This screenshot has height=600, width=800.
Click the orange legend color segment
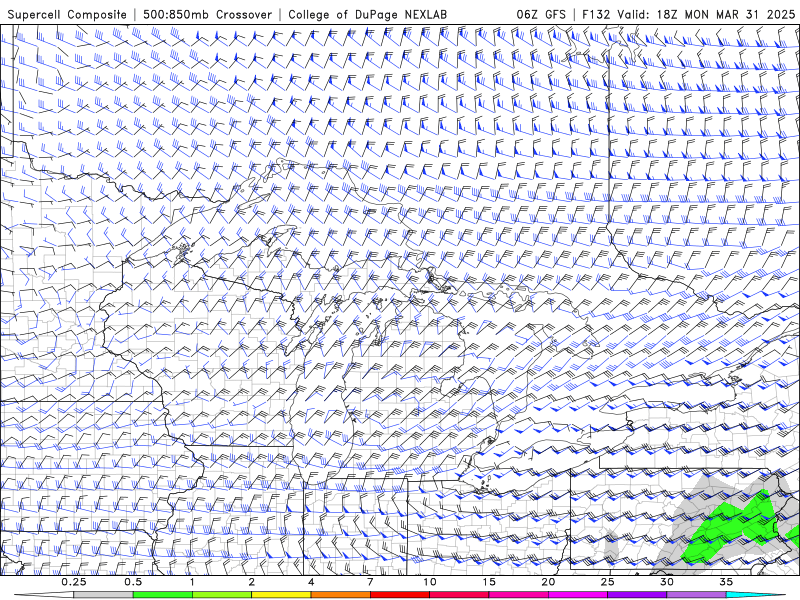tap(340, 595)
